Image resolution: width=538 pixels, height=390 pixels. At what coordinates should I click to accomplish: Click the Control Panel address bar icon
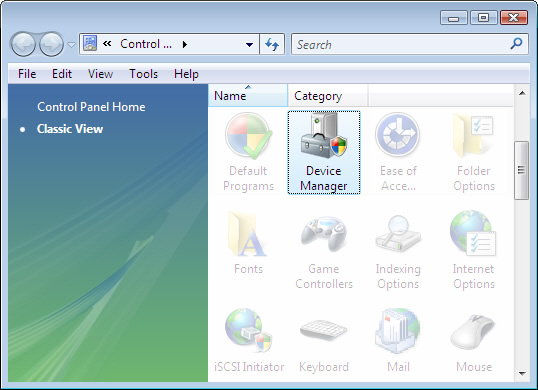[90, 44]
